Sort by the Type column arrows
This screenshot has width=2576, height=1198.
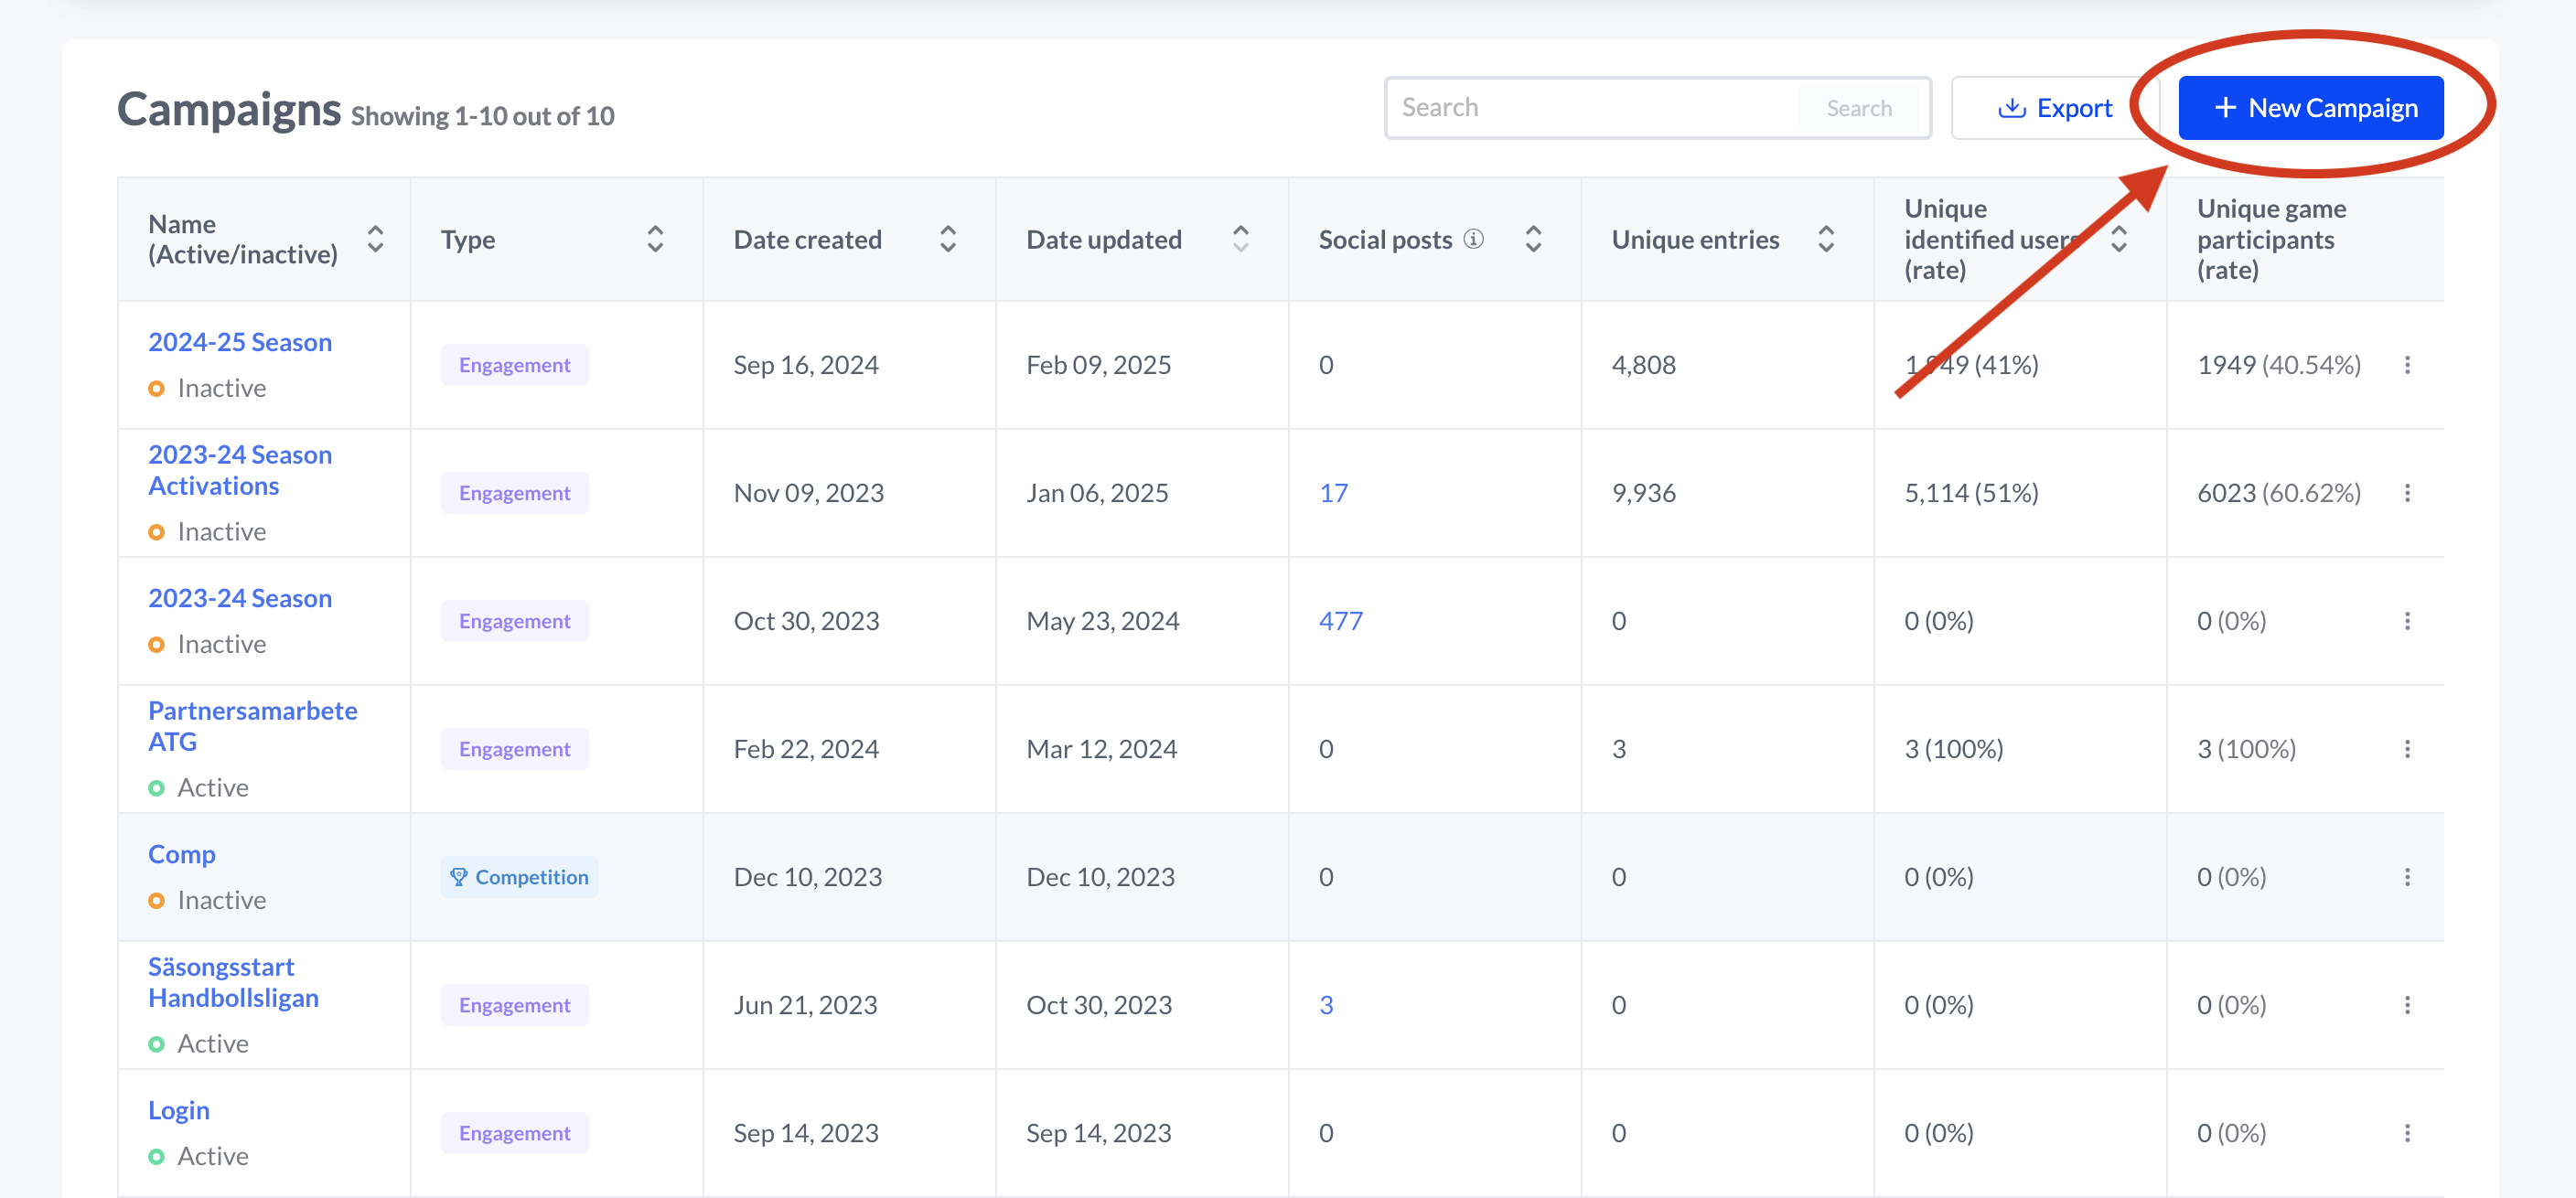point(655,239)
